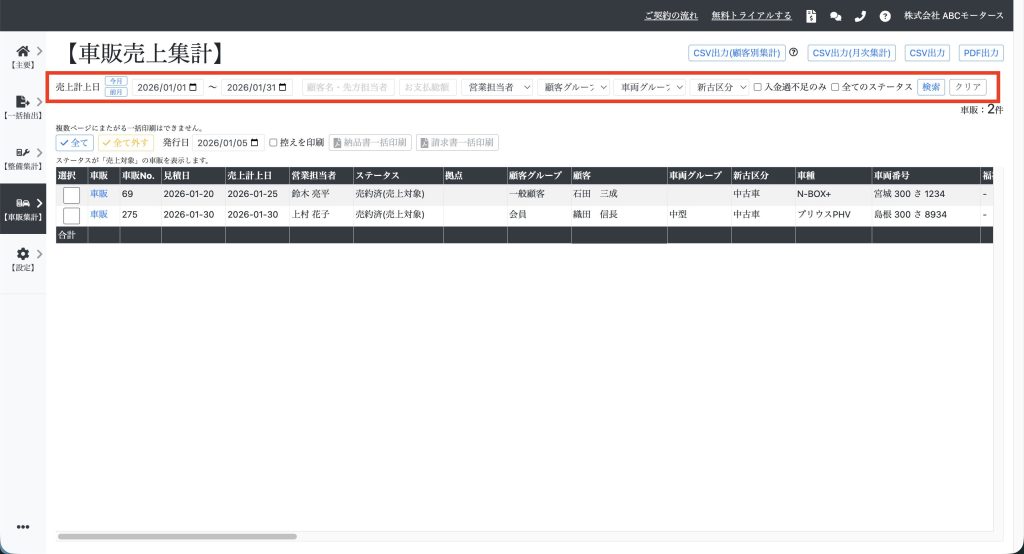Click the chat bubbles icon in top bar

click(836, 16)
